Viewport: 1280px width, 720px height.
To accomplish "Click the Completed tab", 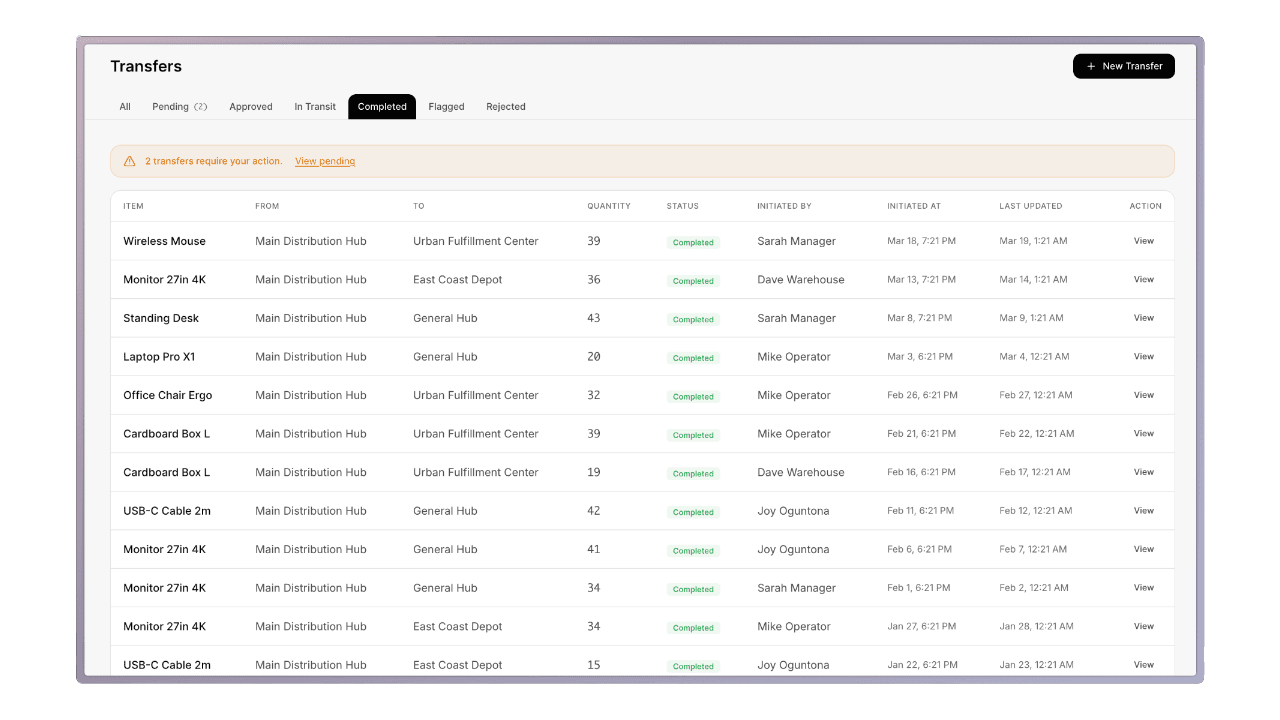I will click(382, 107).
